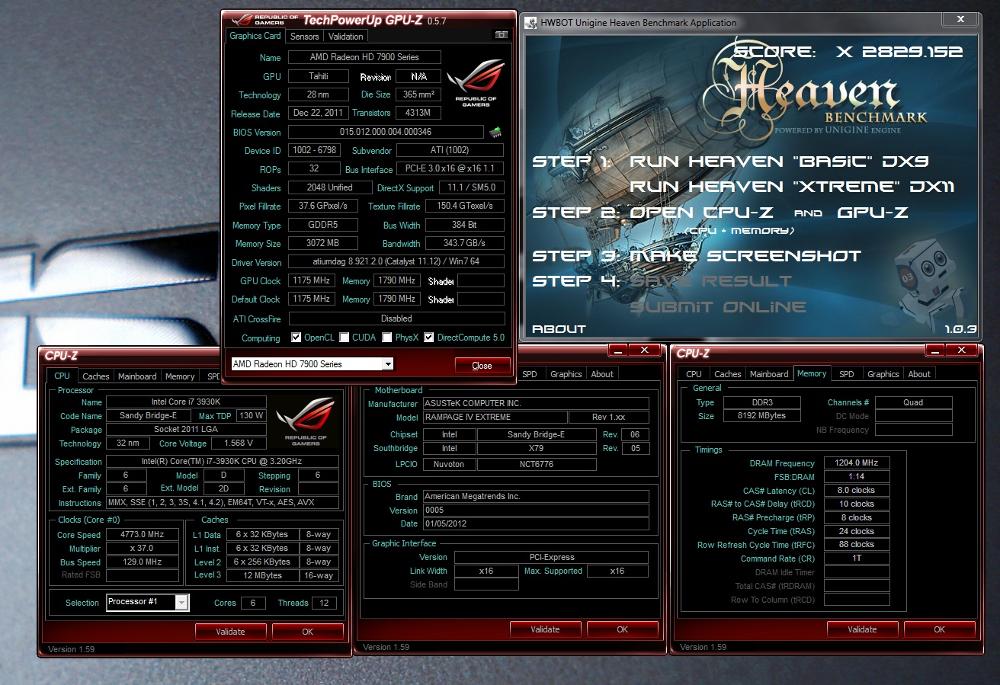Screen dimensions: 1000x685
Task: Open About tab in right CPU-Z window
Action: (919, 374)
